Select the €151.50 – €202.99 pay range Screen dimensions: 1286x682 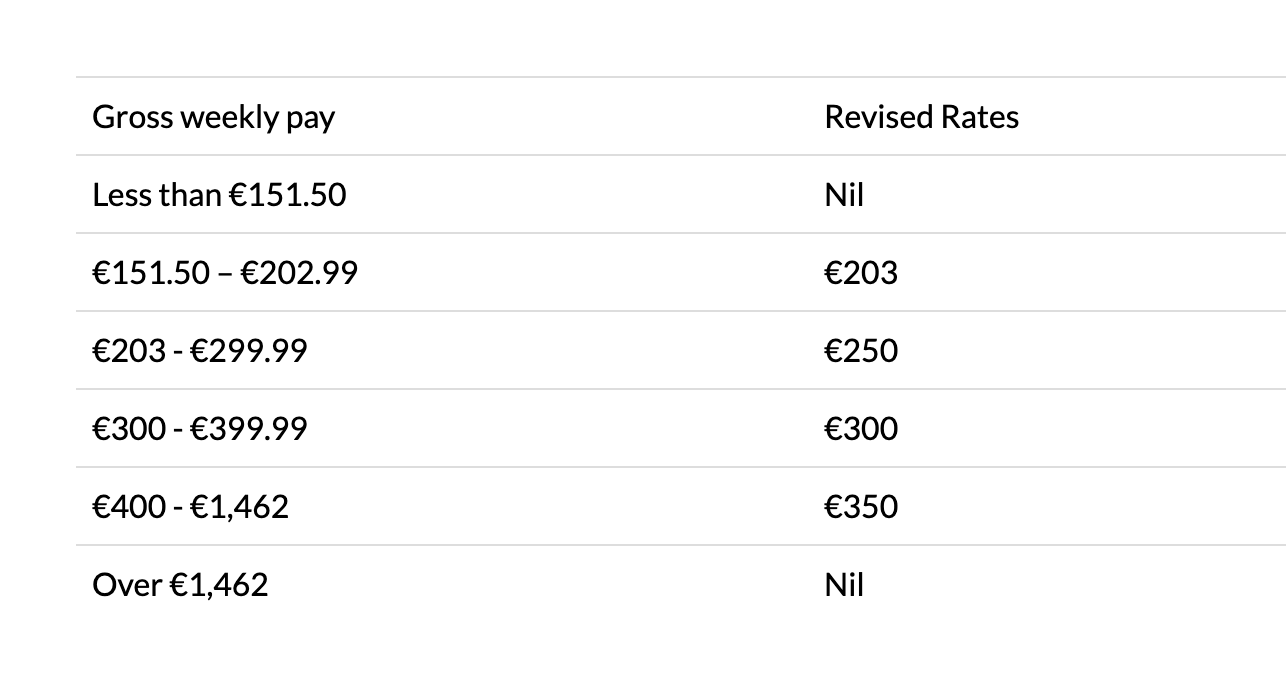225,272
